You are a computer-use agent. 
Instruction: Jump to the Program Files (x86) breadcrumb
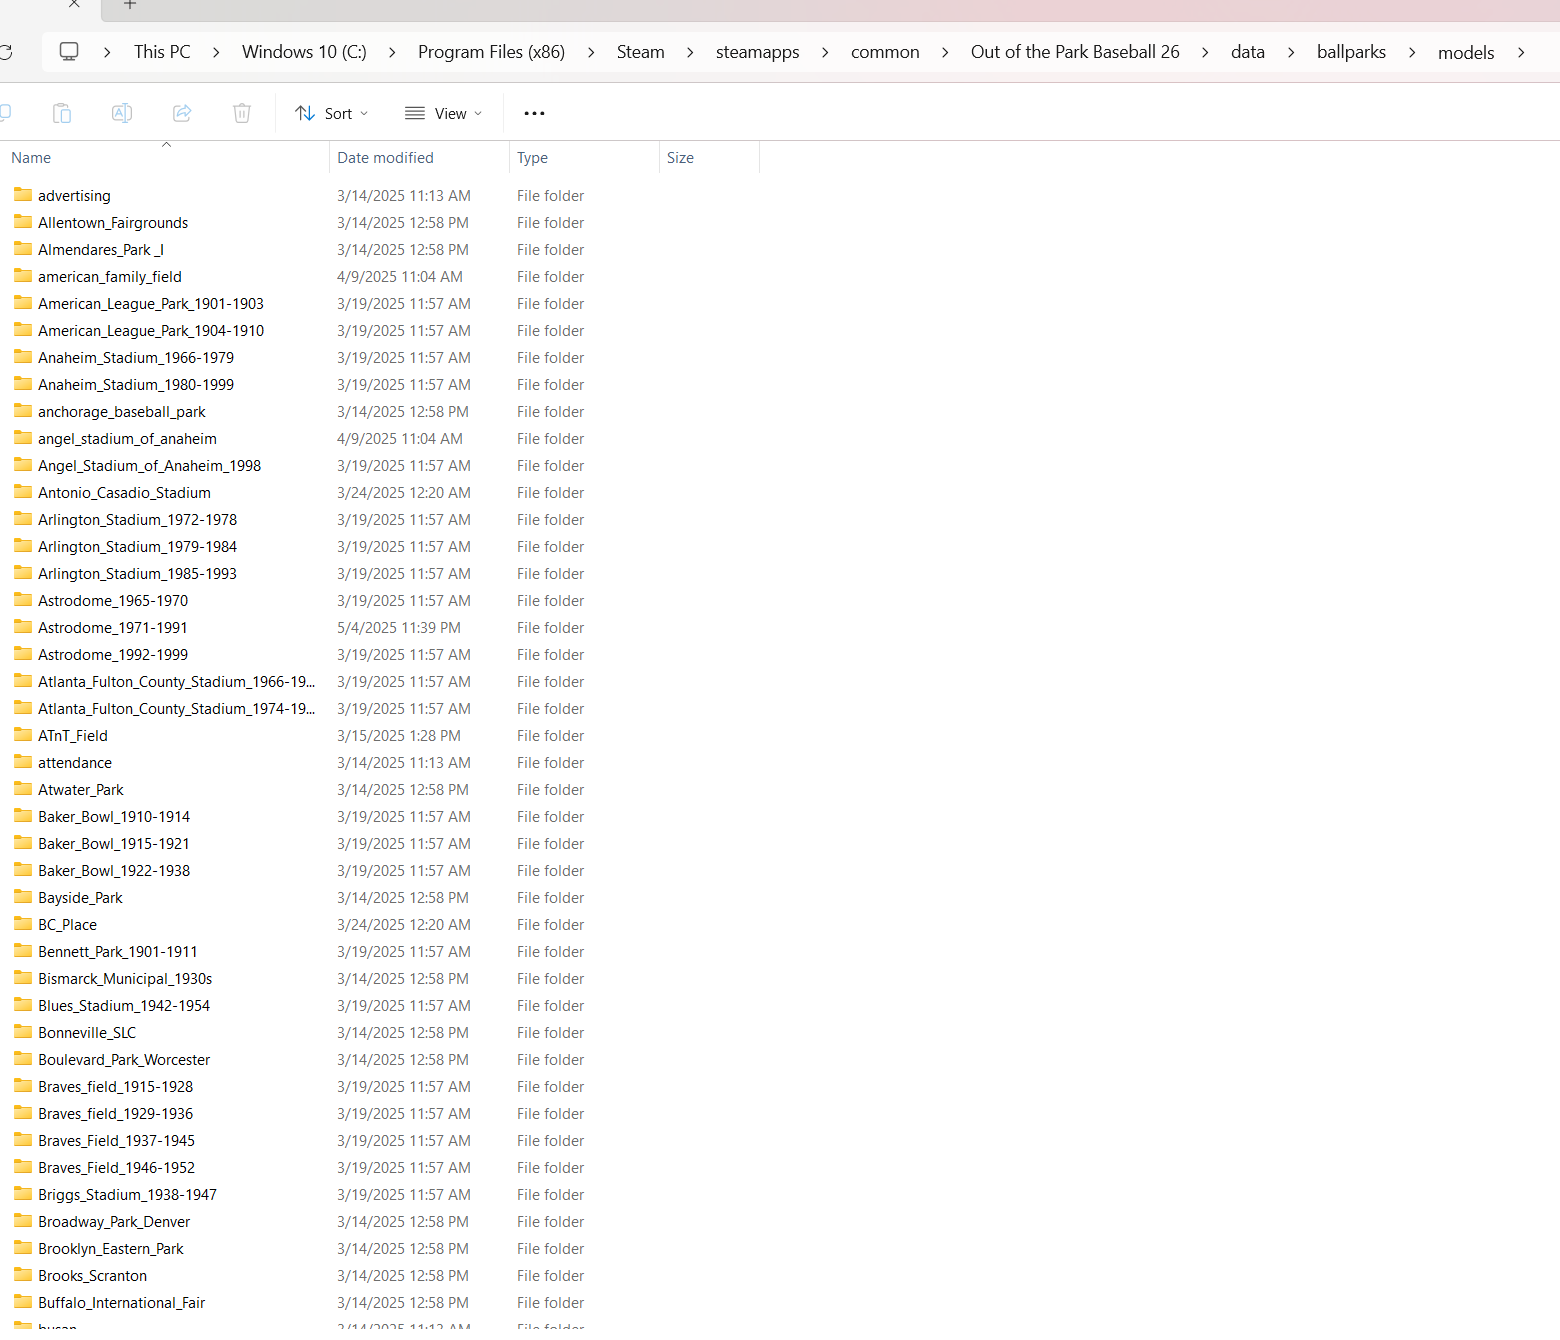click(491, 52)
